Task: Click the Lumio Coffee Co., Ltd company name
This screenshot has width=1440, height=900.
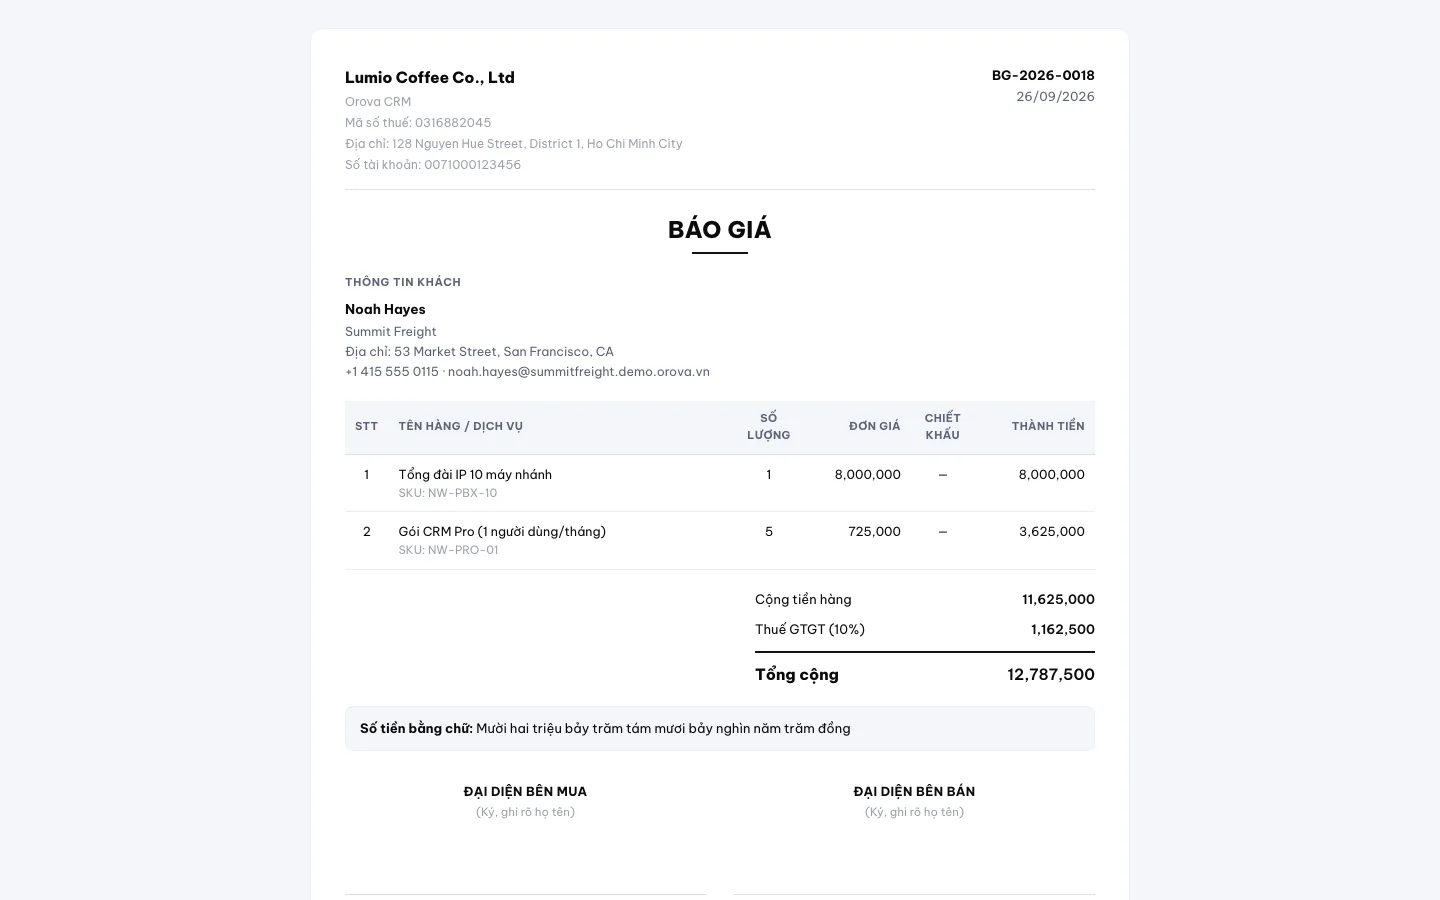Action: tap(430, 77)
